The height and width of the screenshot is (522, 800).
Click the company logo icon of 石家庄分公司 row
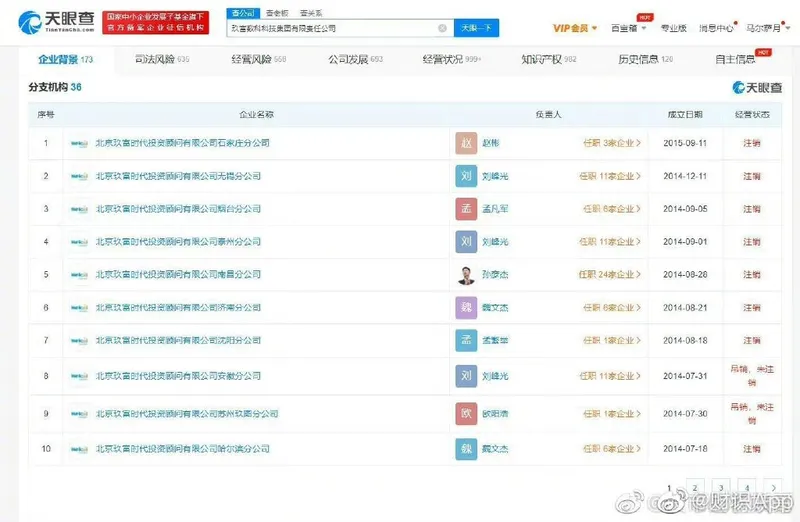pyautogui.click(x=79, y=143)
